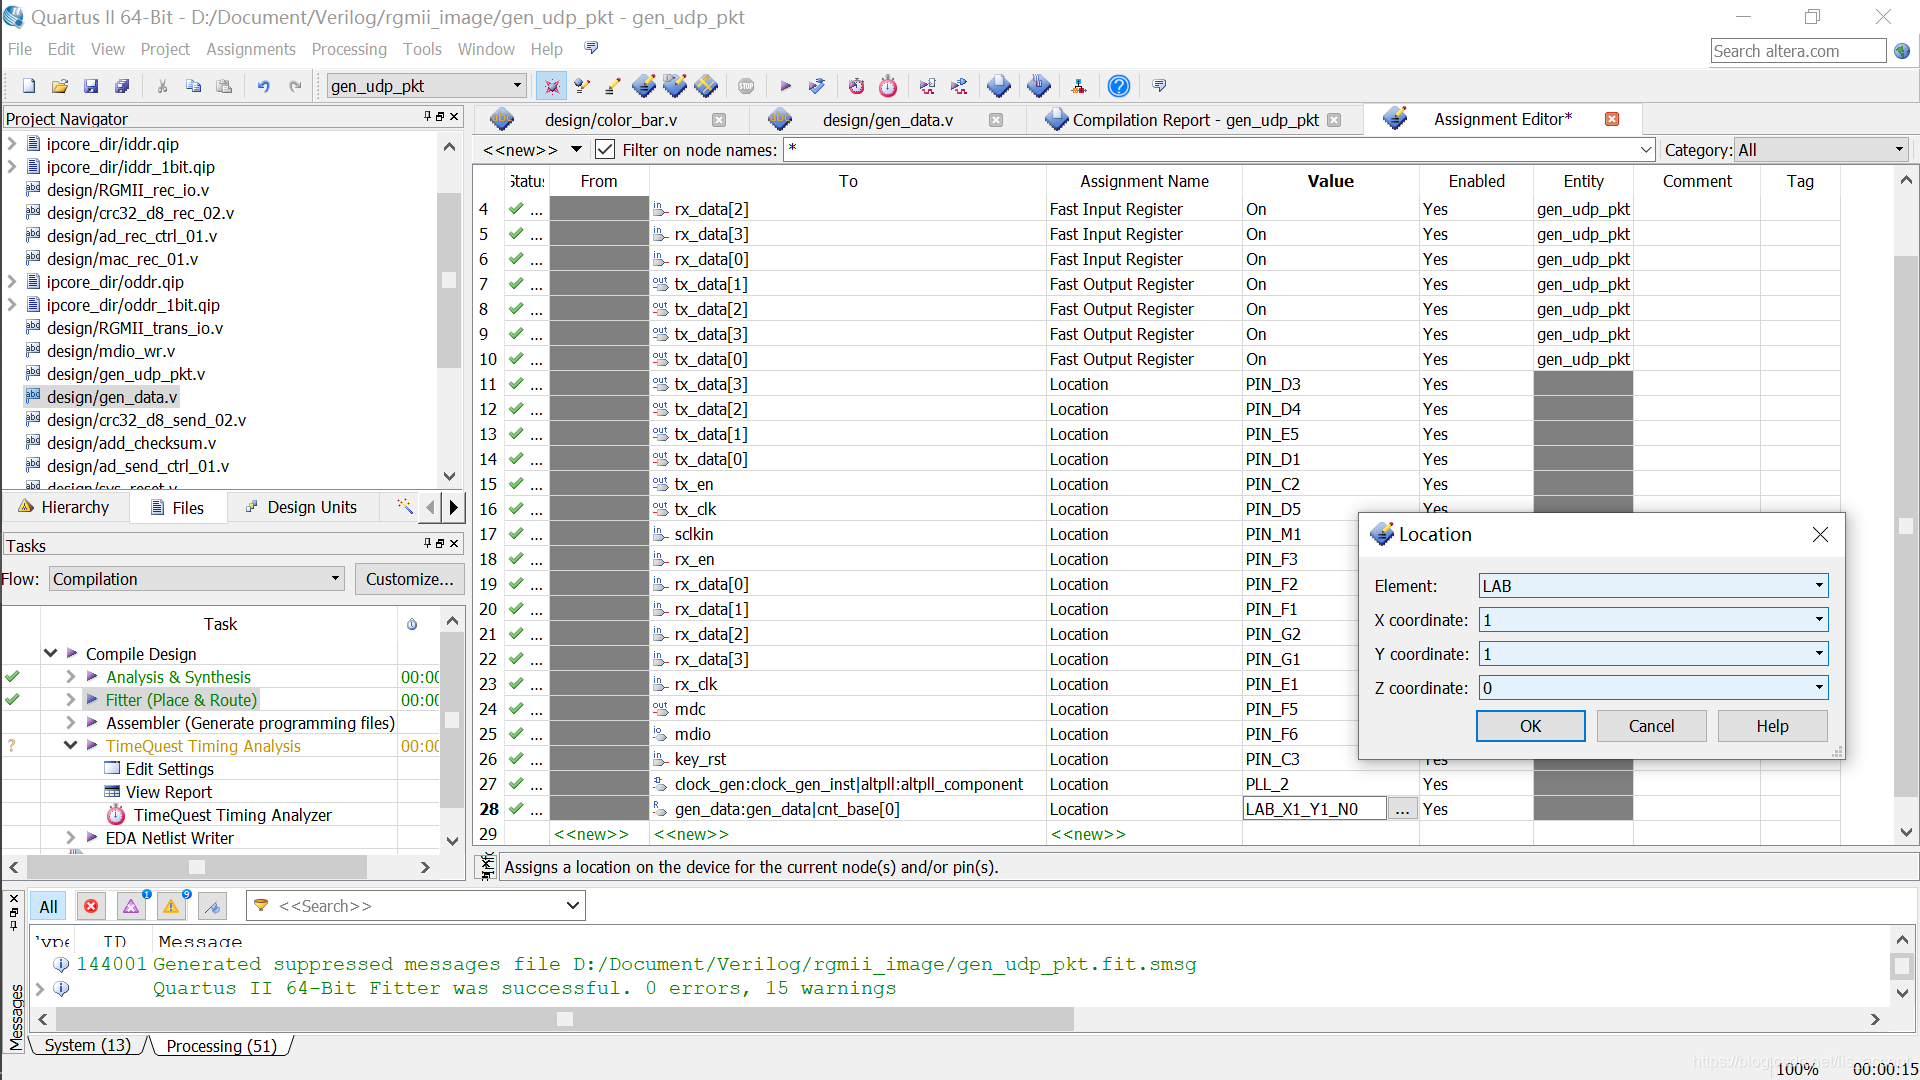
Task: Save all files with the stacked disks icon
Action: [x=122, y=87]
